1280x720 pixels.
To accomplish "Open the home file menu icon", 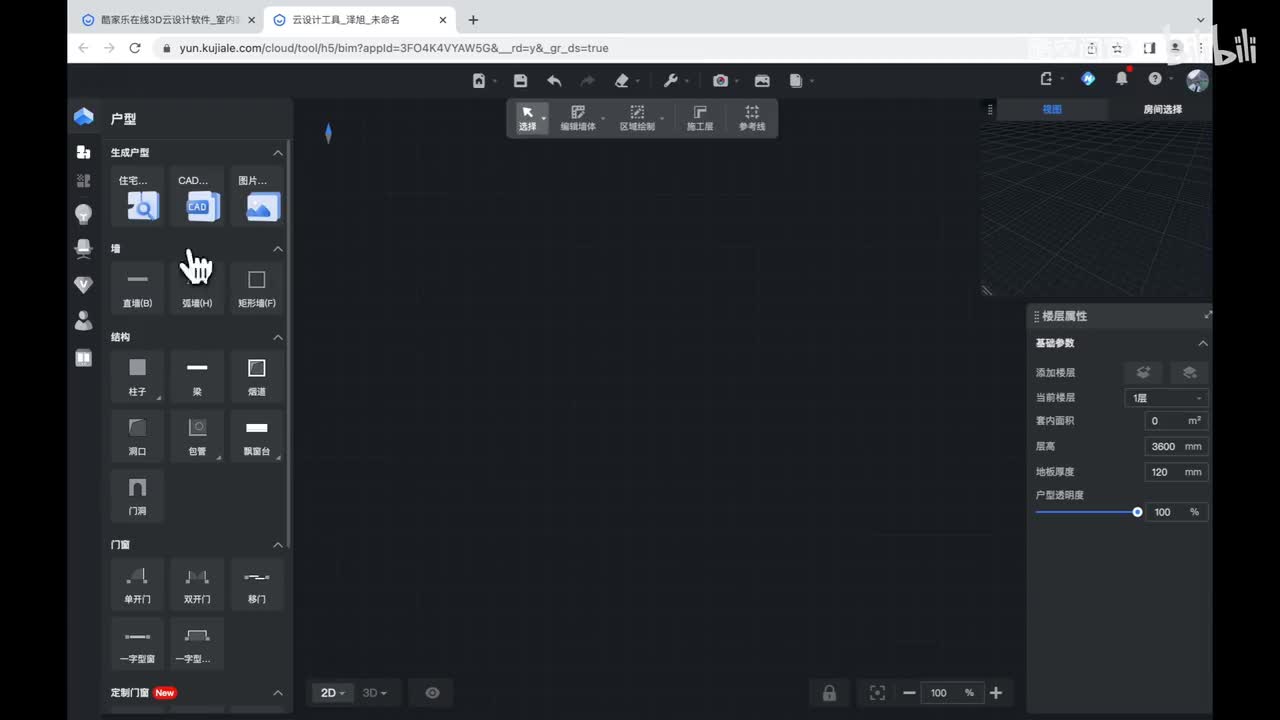I will [x=479, y=80].
